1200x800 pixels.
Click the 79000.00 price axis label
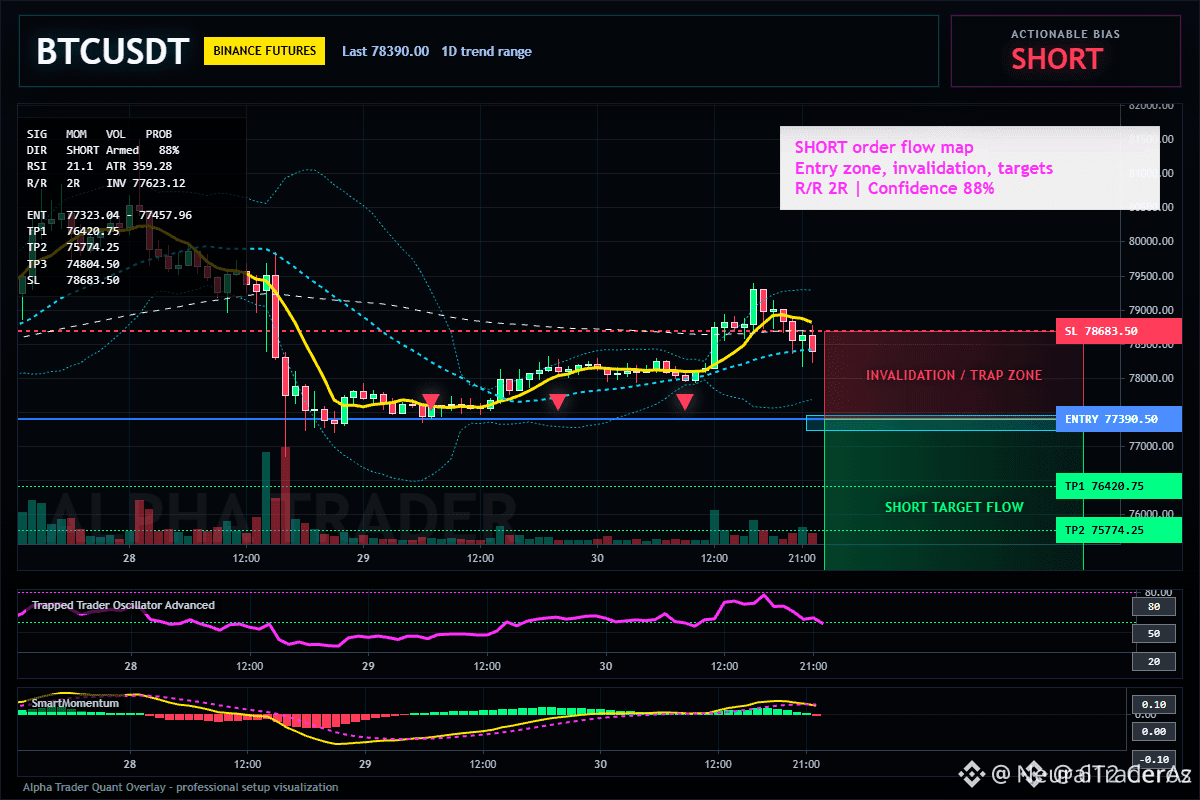tap(1149, 310)
